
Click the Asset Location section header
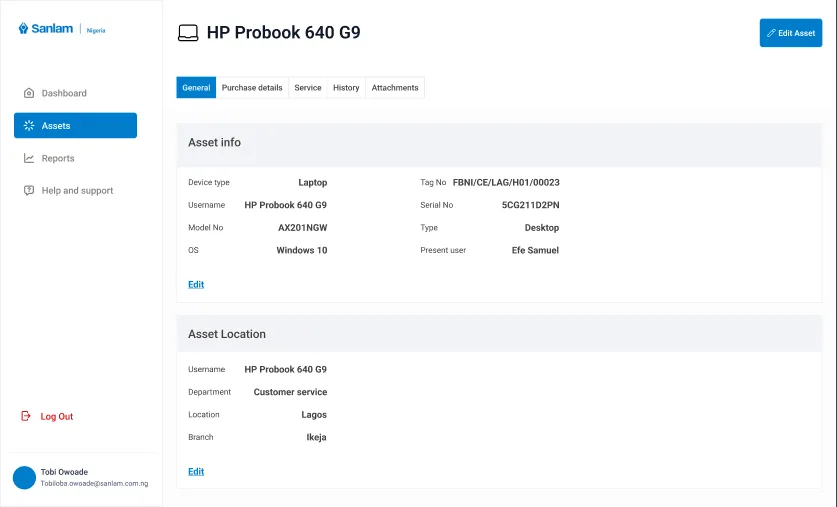[x=499, y=334]
